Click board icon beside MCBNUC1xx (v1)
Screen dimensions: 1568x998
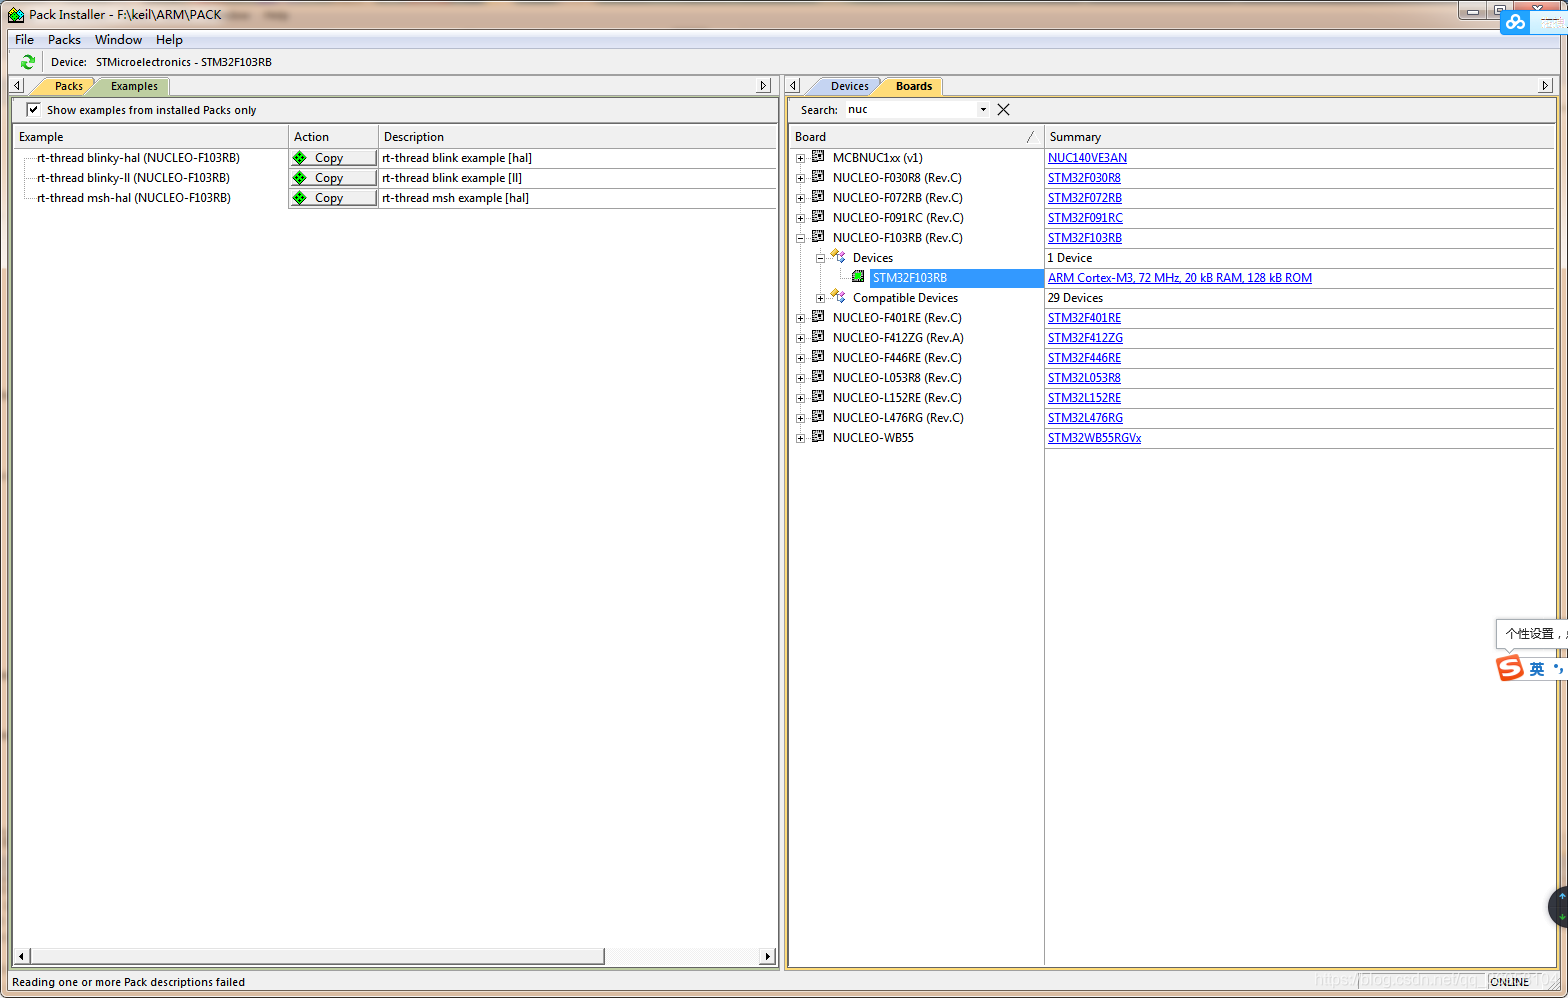[818, 157]
